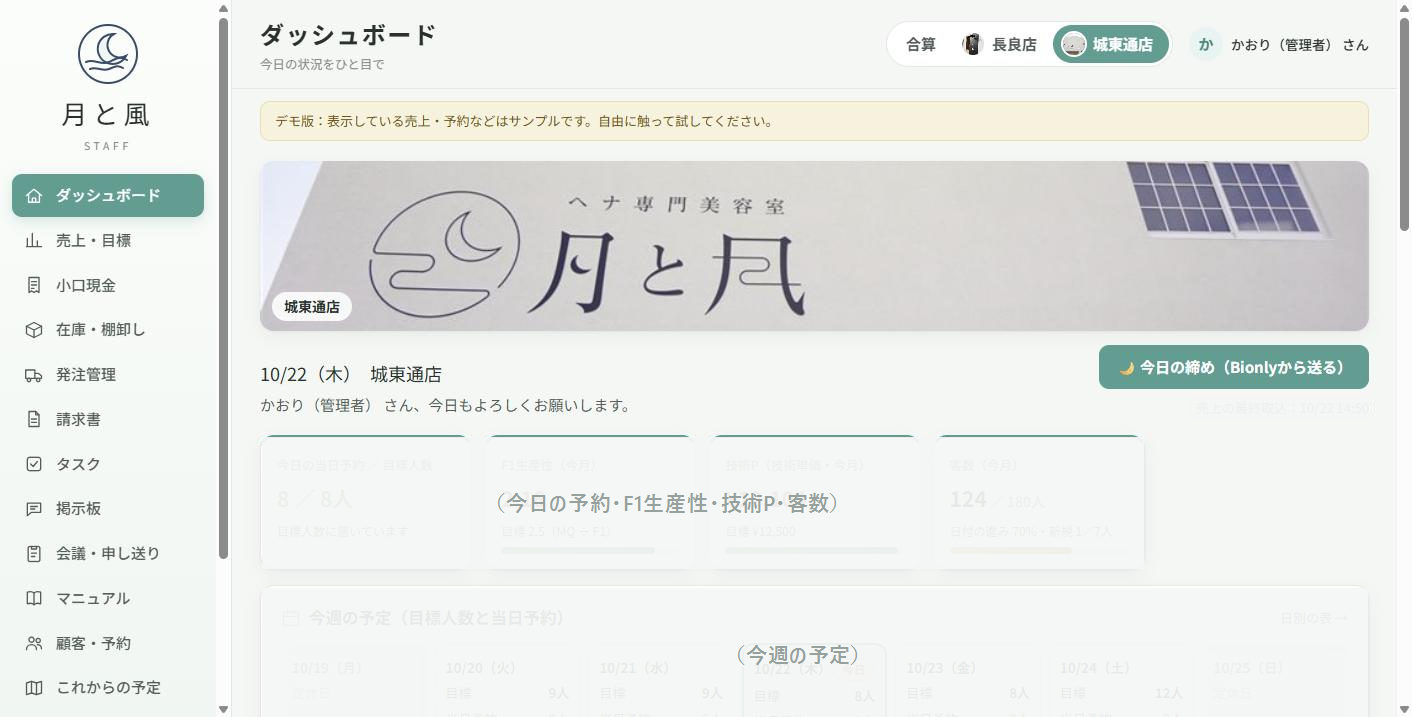The image size is (1412, 717).
Task: Click the STAFF label under logo
Action: coord(107,146)
